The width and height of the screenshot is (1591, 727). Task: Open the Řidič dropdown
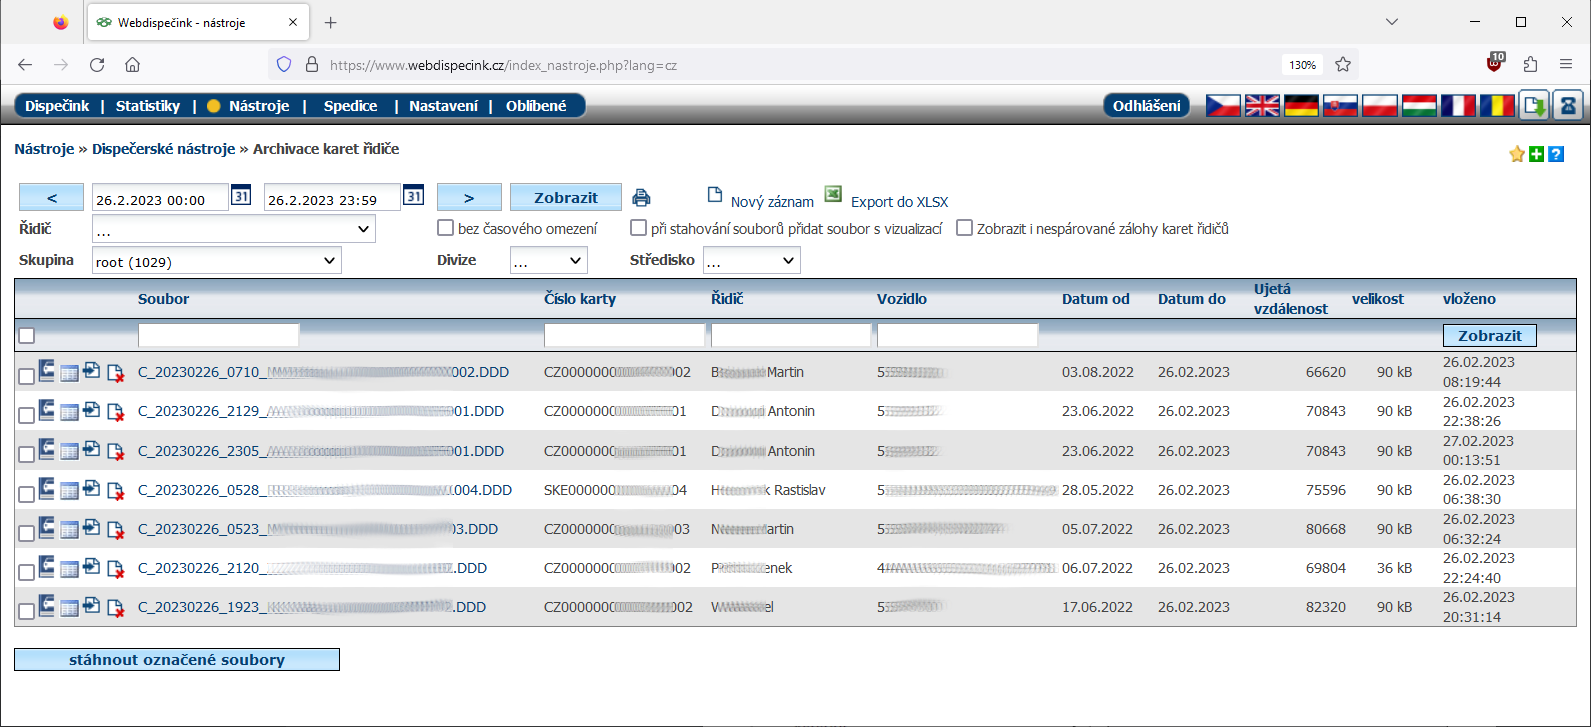point(233,229)
